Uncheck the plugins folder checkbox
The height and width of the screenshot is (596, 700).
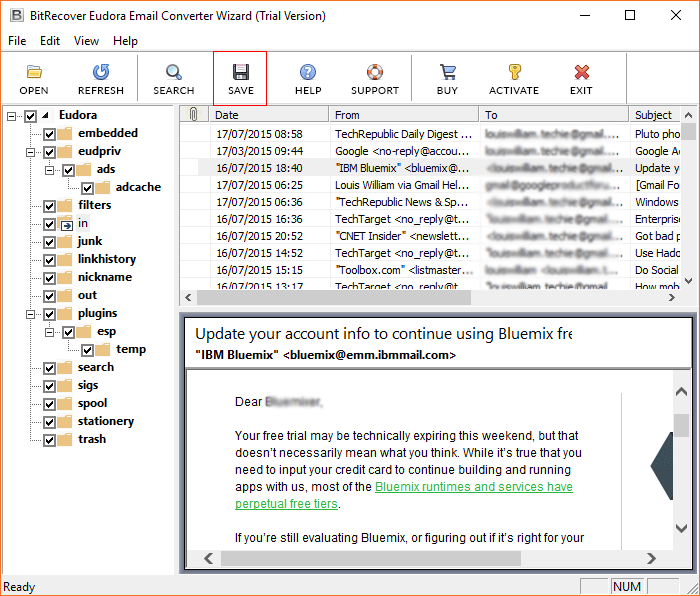[x=50, y=314]
